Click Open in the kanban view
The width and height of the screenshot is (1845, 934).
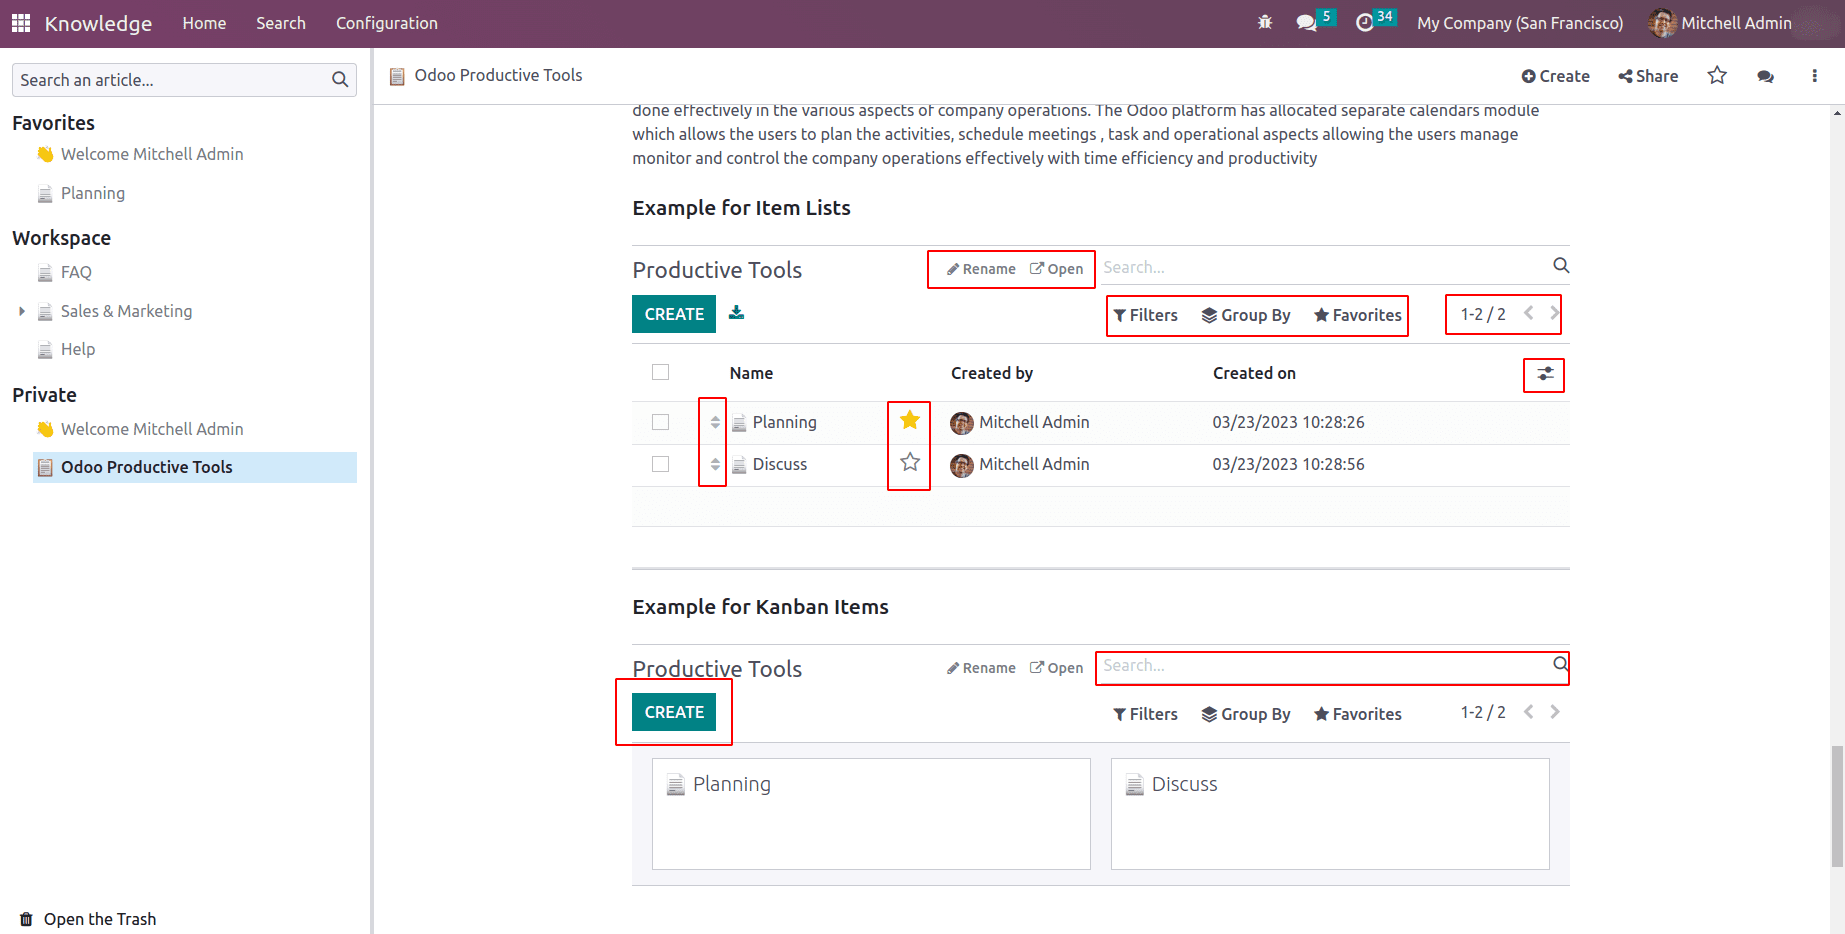click(1057, 668)
